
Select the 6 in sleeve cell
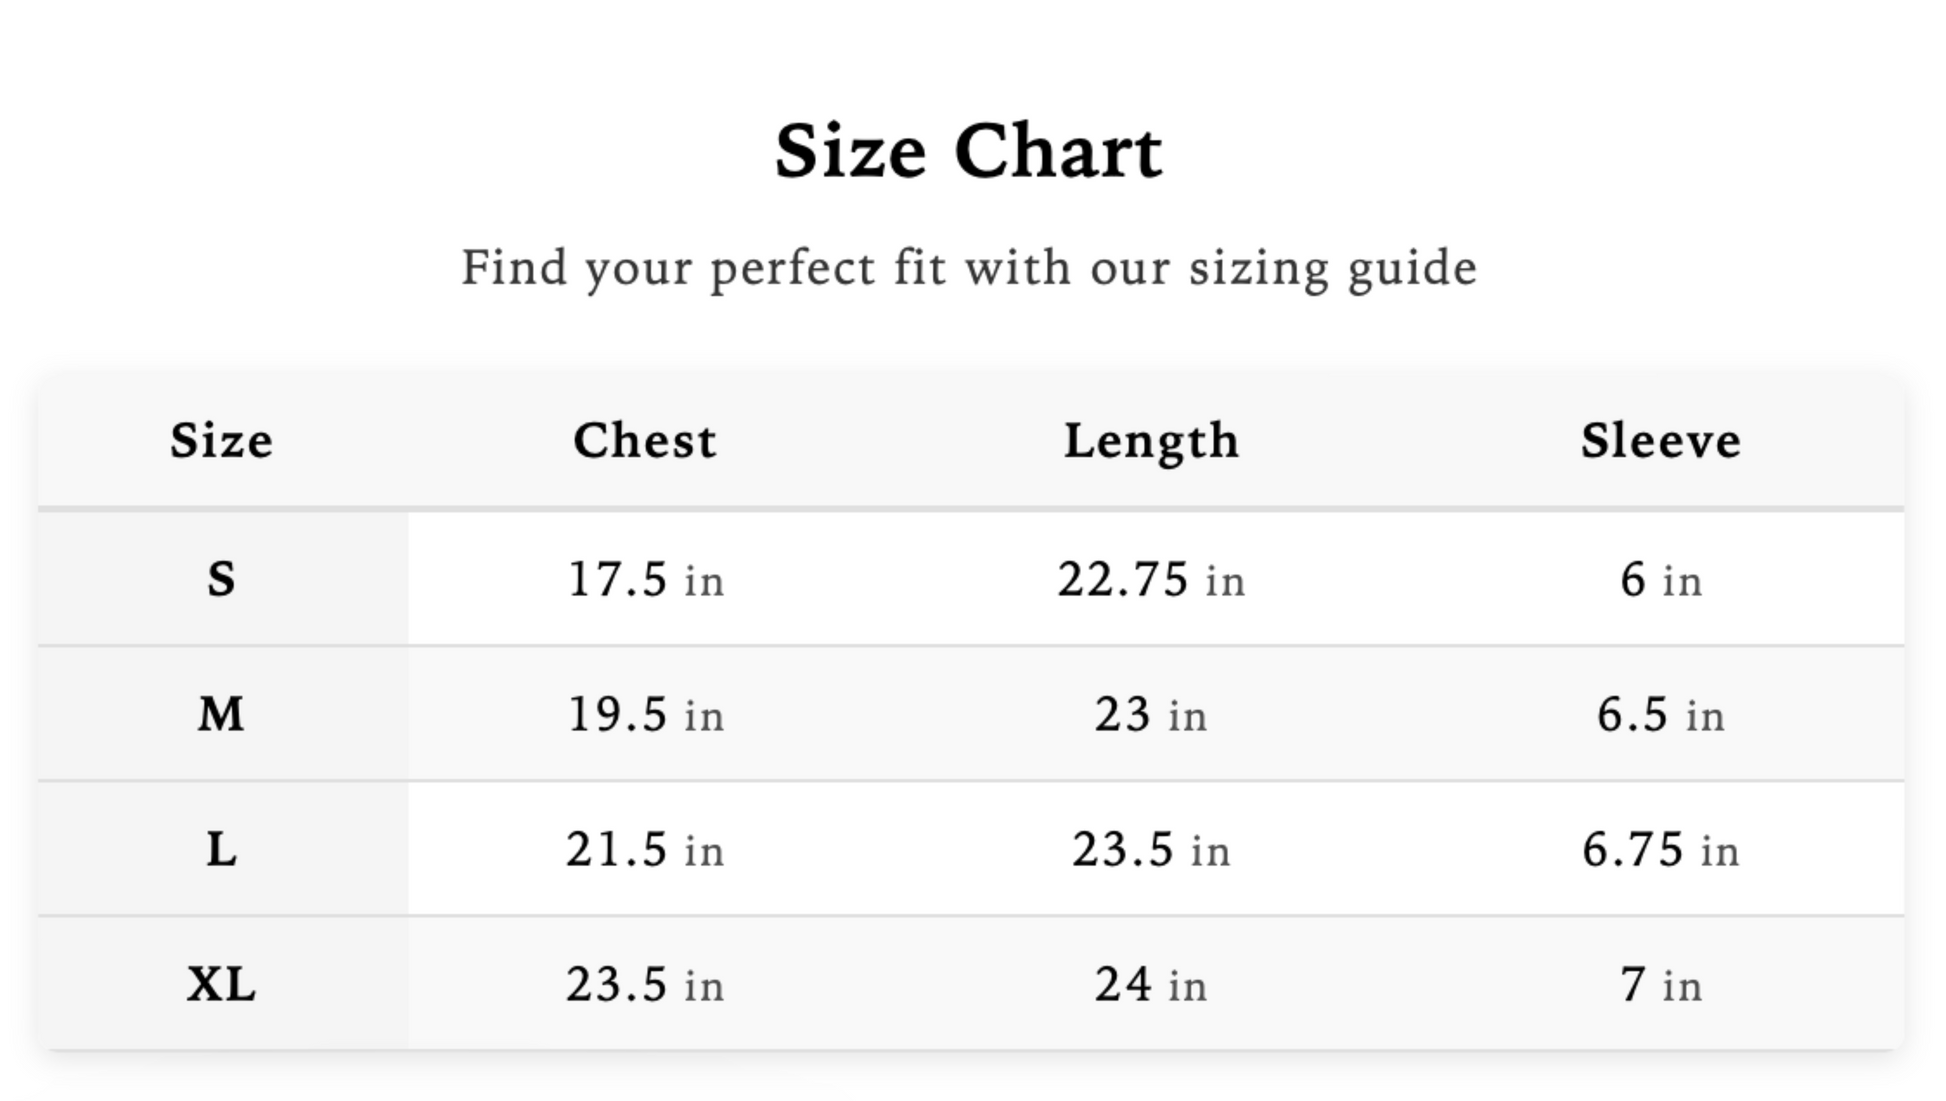tap(1660, 579)
